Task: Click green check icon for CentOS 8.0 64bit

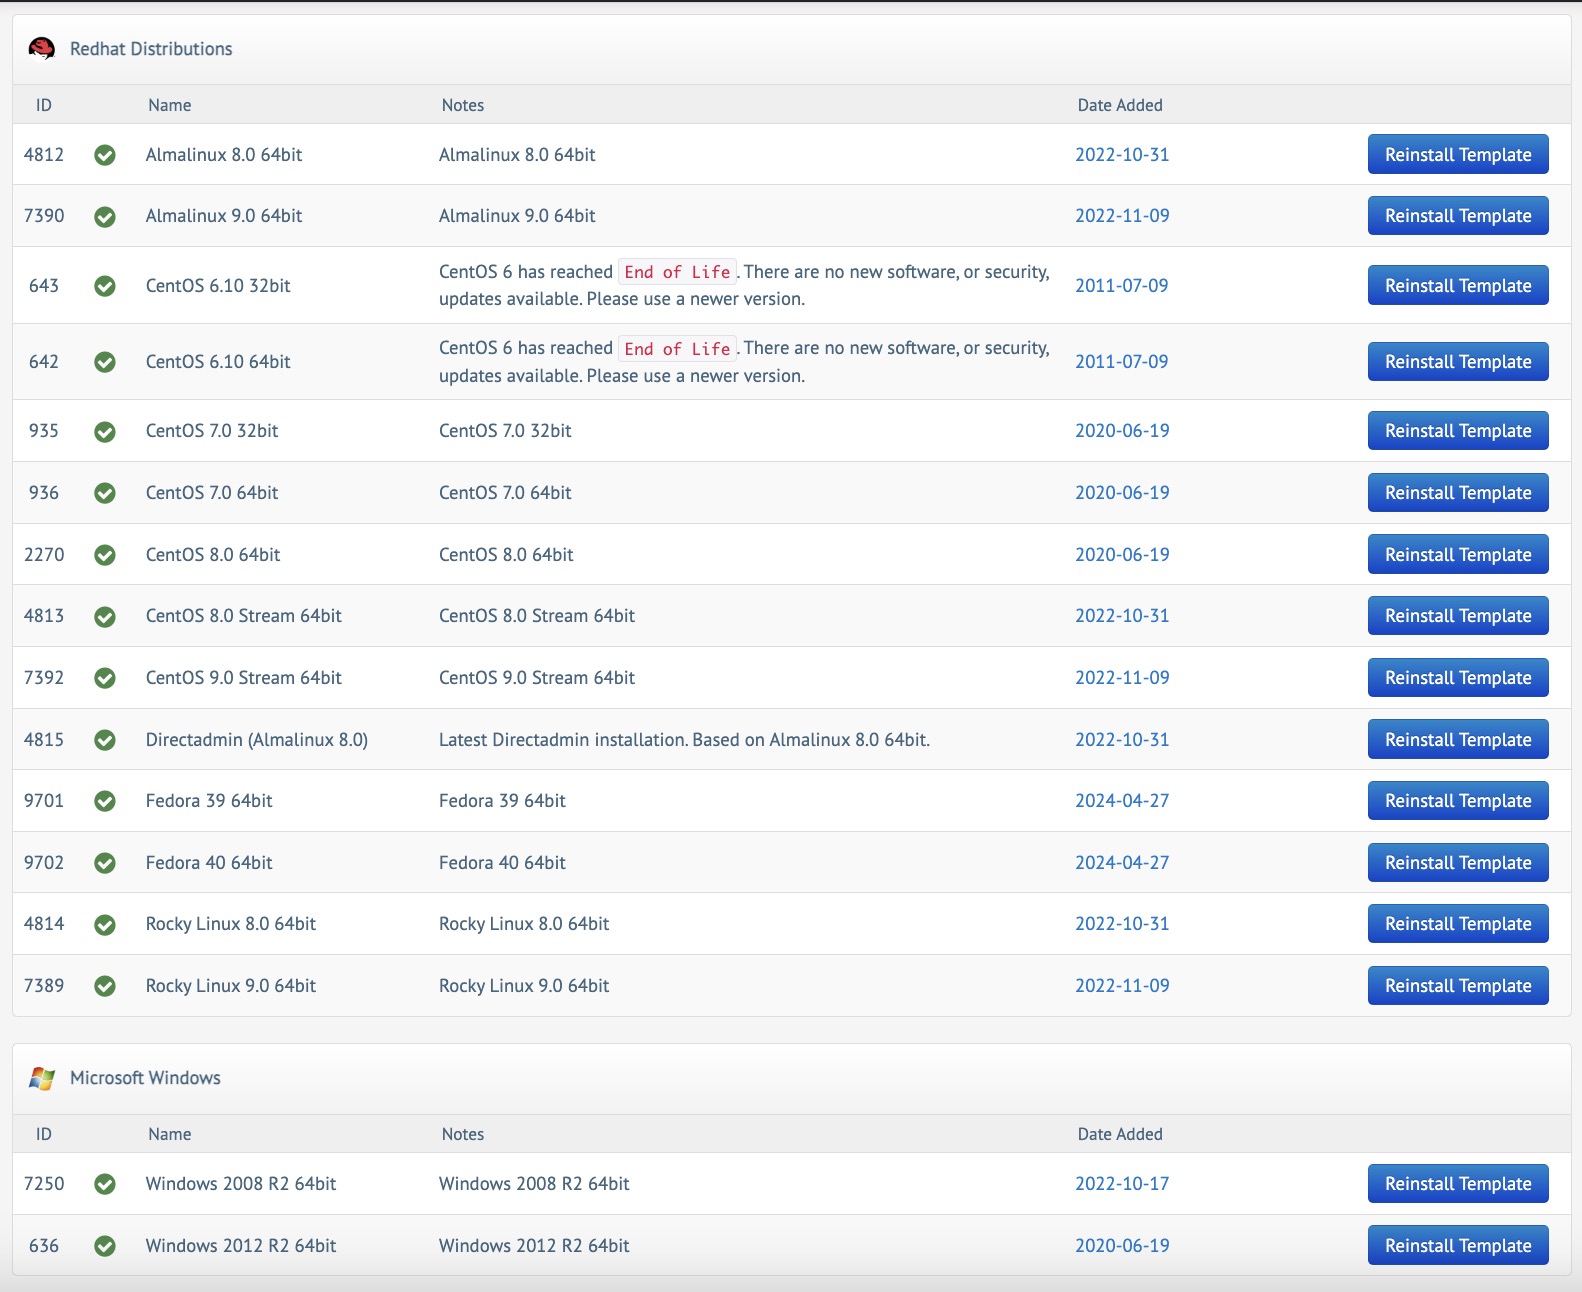Action: pyautogui.click(x=105, y=555)
